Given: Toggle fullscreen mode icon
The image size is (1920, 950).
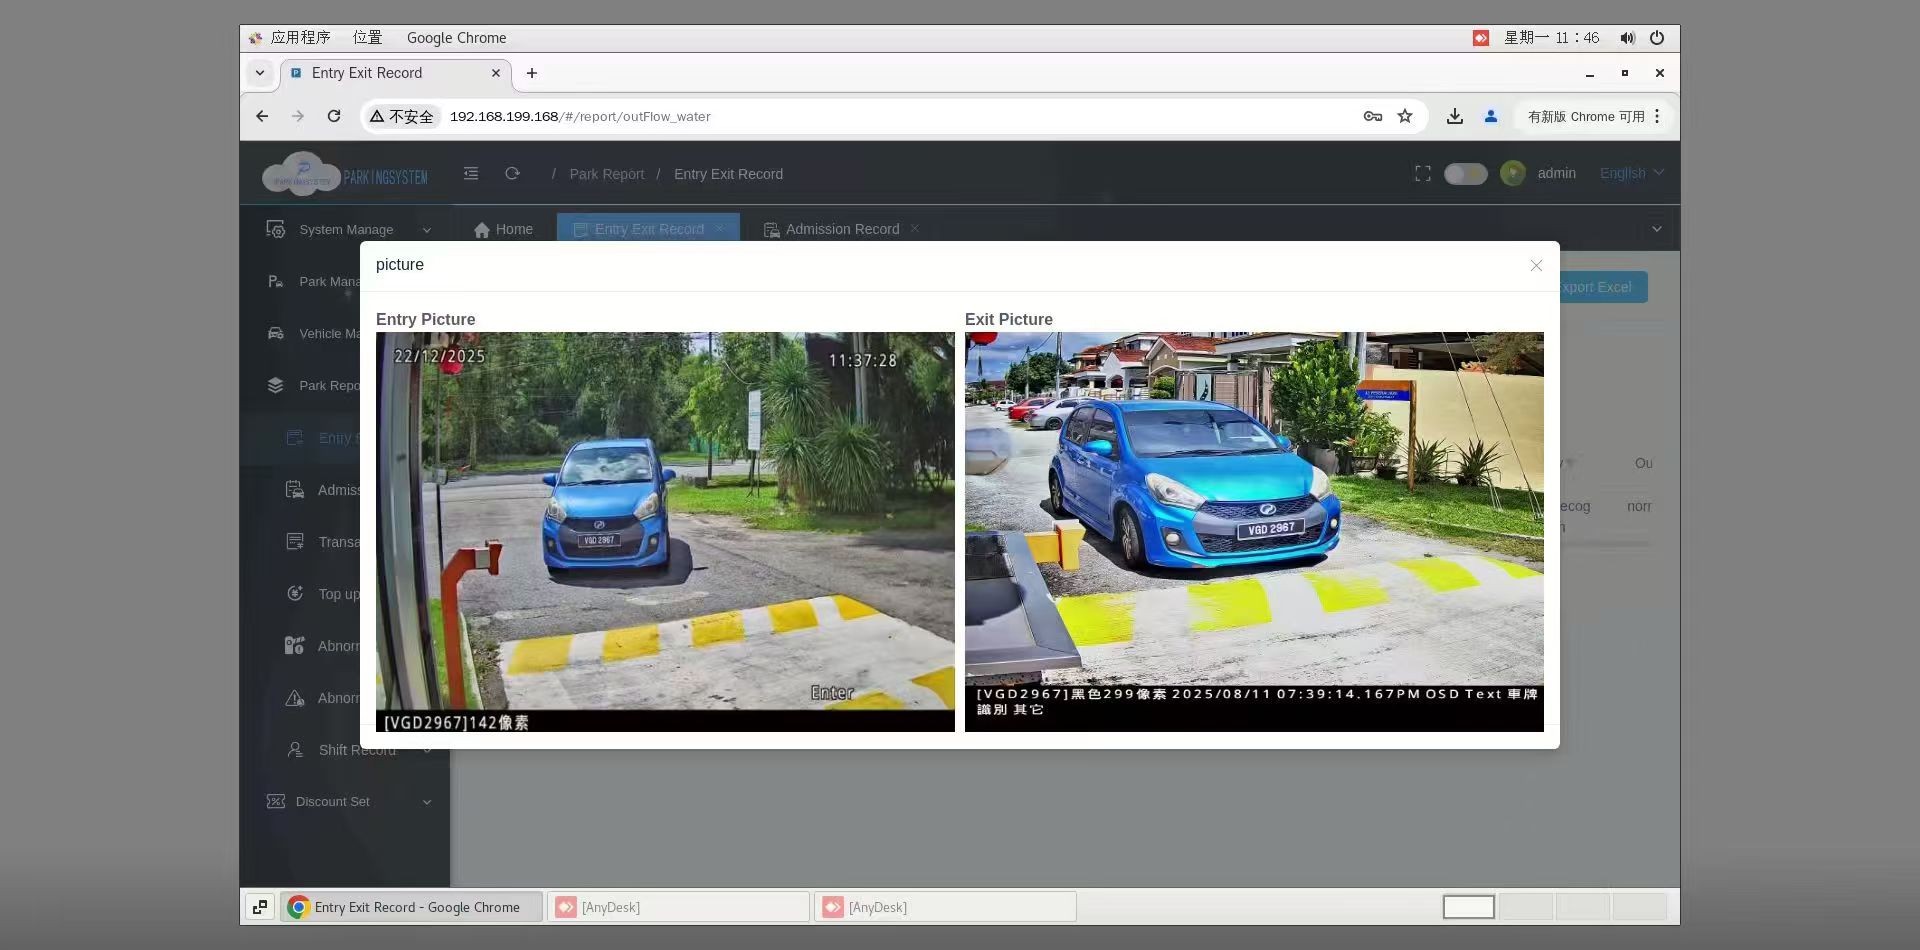Looking at the screenshot, I should tap(1423, 173).
